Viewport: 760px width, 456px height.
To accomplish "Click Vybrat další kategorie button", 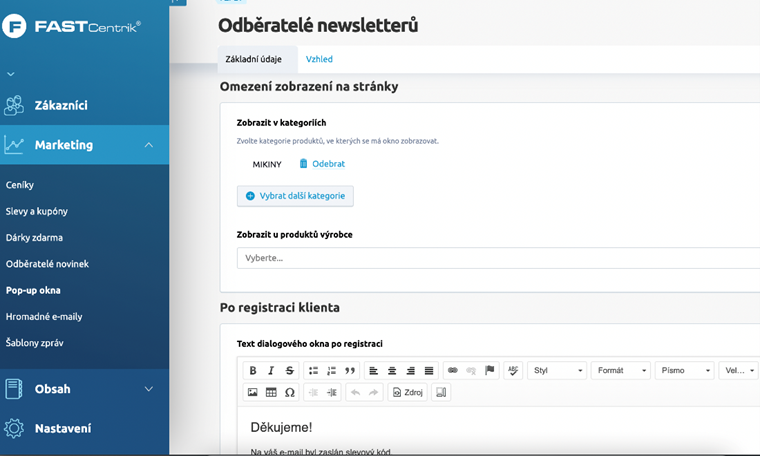I will point(295,196).
